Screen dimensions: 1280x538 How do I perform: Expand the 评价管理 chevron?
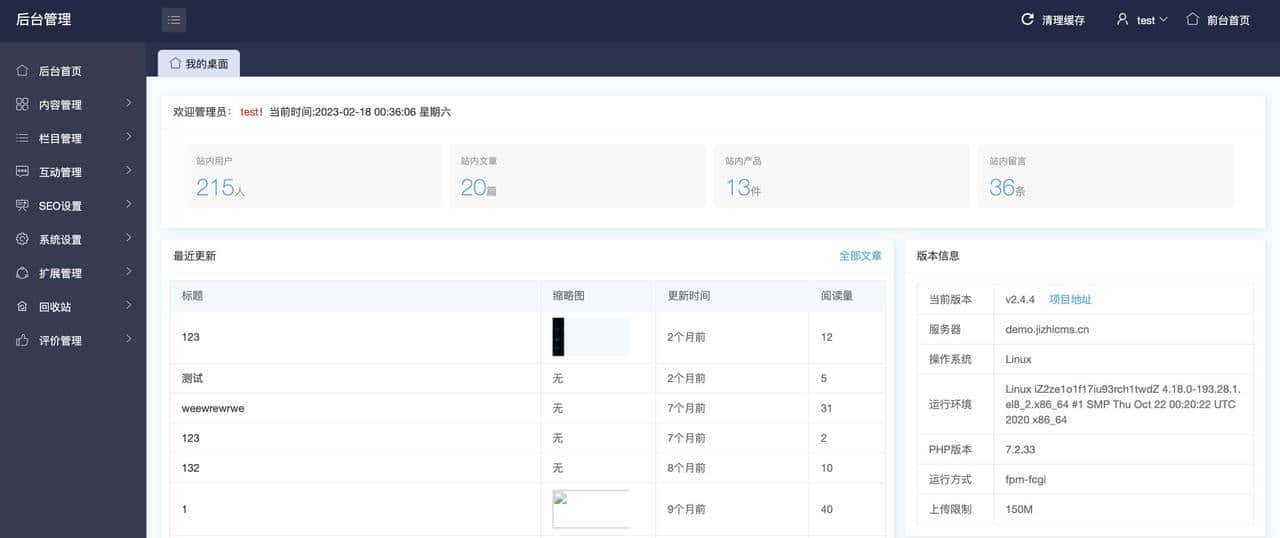click(129, 339)
